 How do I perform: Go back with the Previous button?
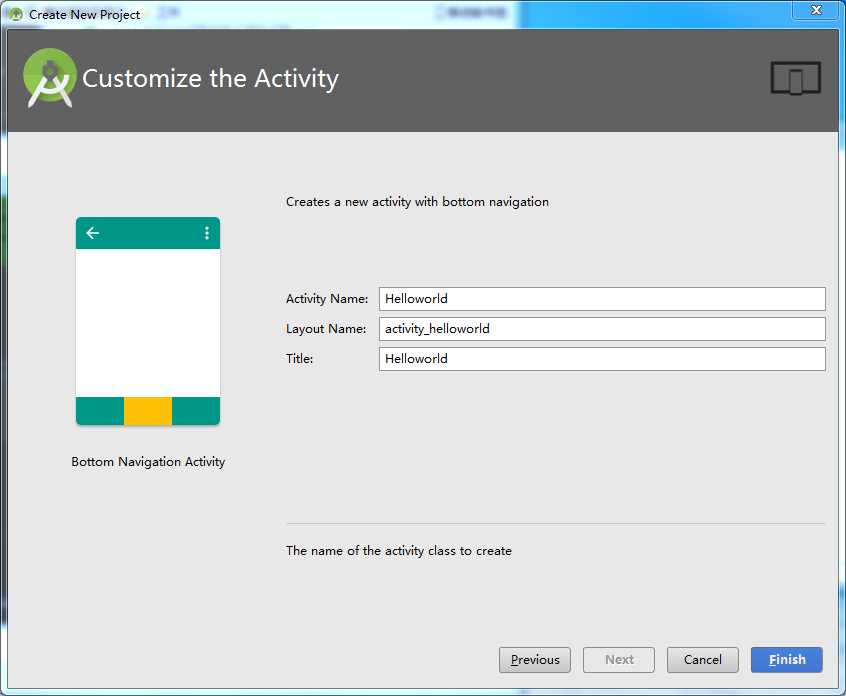coord(535,659)
